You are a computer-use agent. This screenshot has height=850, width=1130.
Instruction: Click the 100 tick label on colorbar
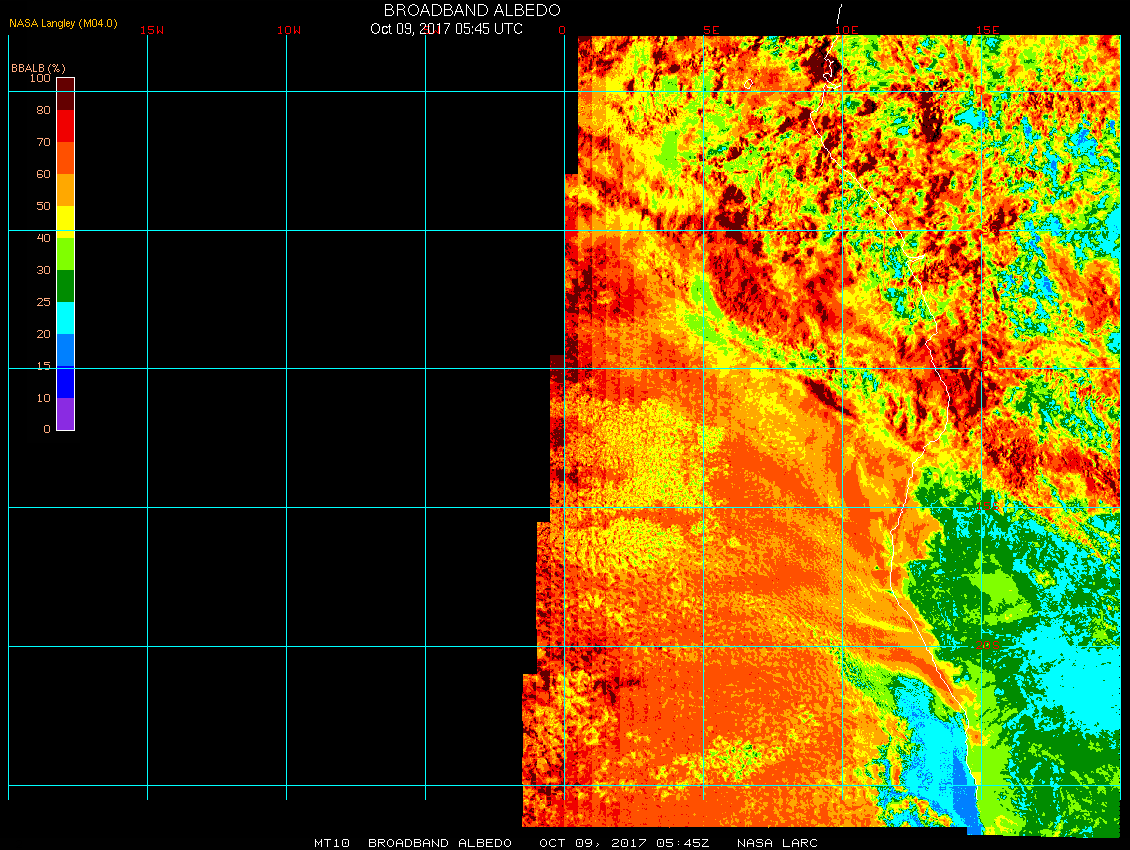(x=40, y=78)
